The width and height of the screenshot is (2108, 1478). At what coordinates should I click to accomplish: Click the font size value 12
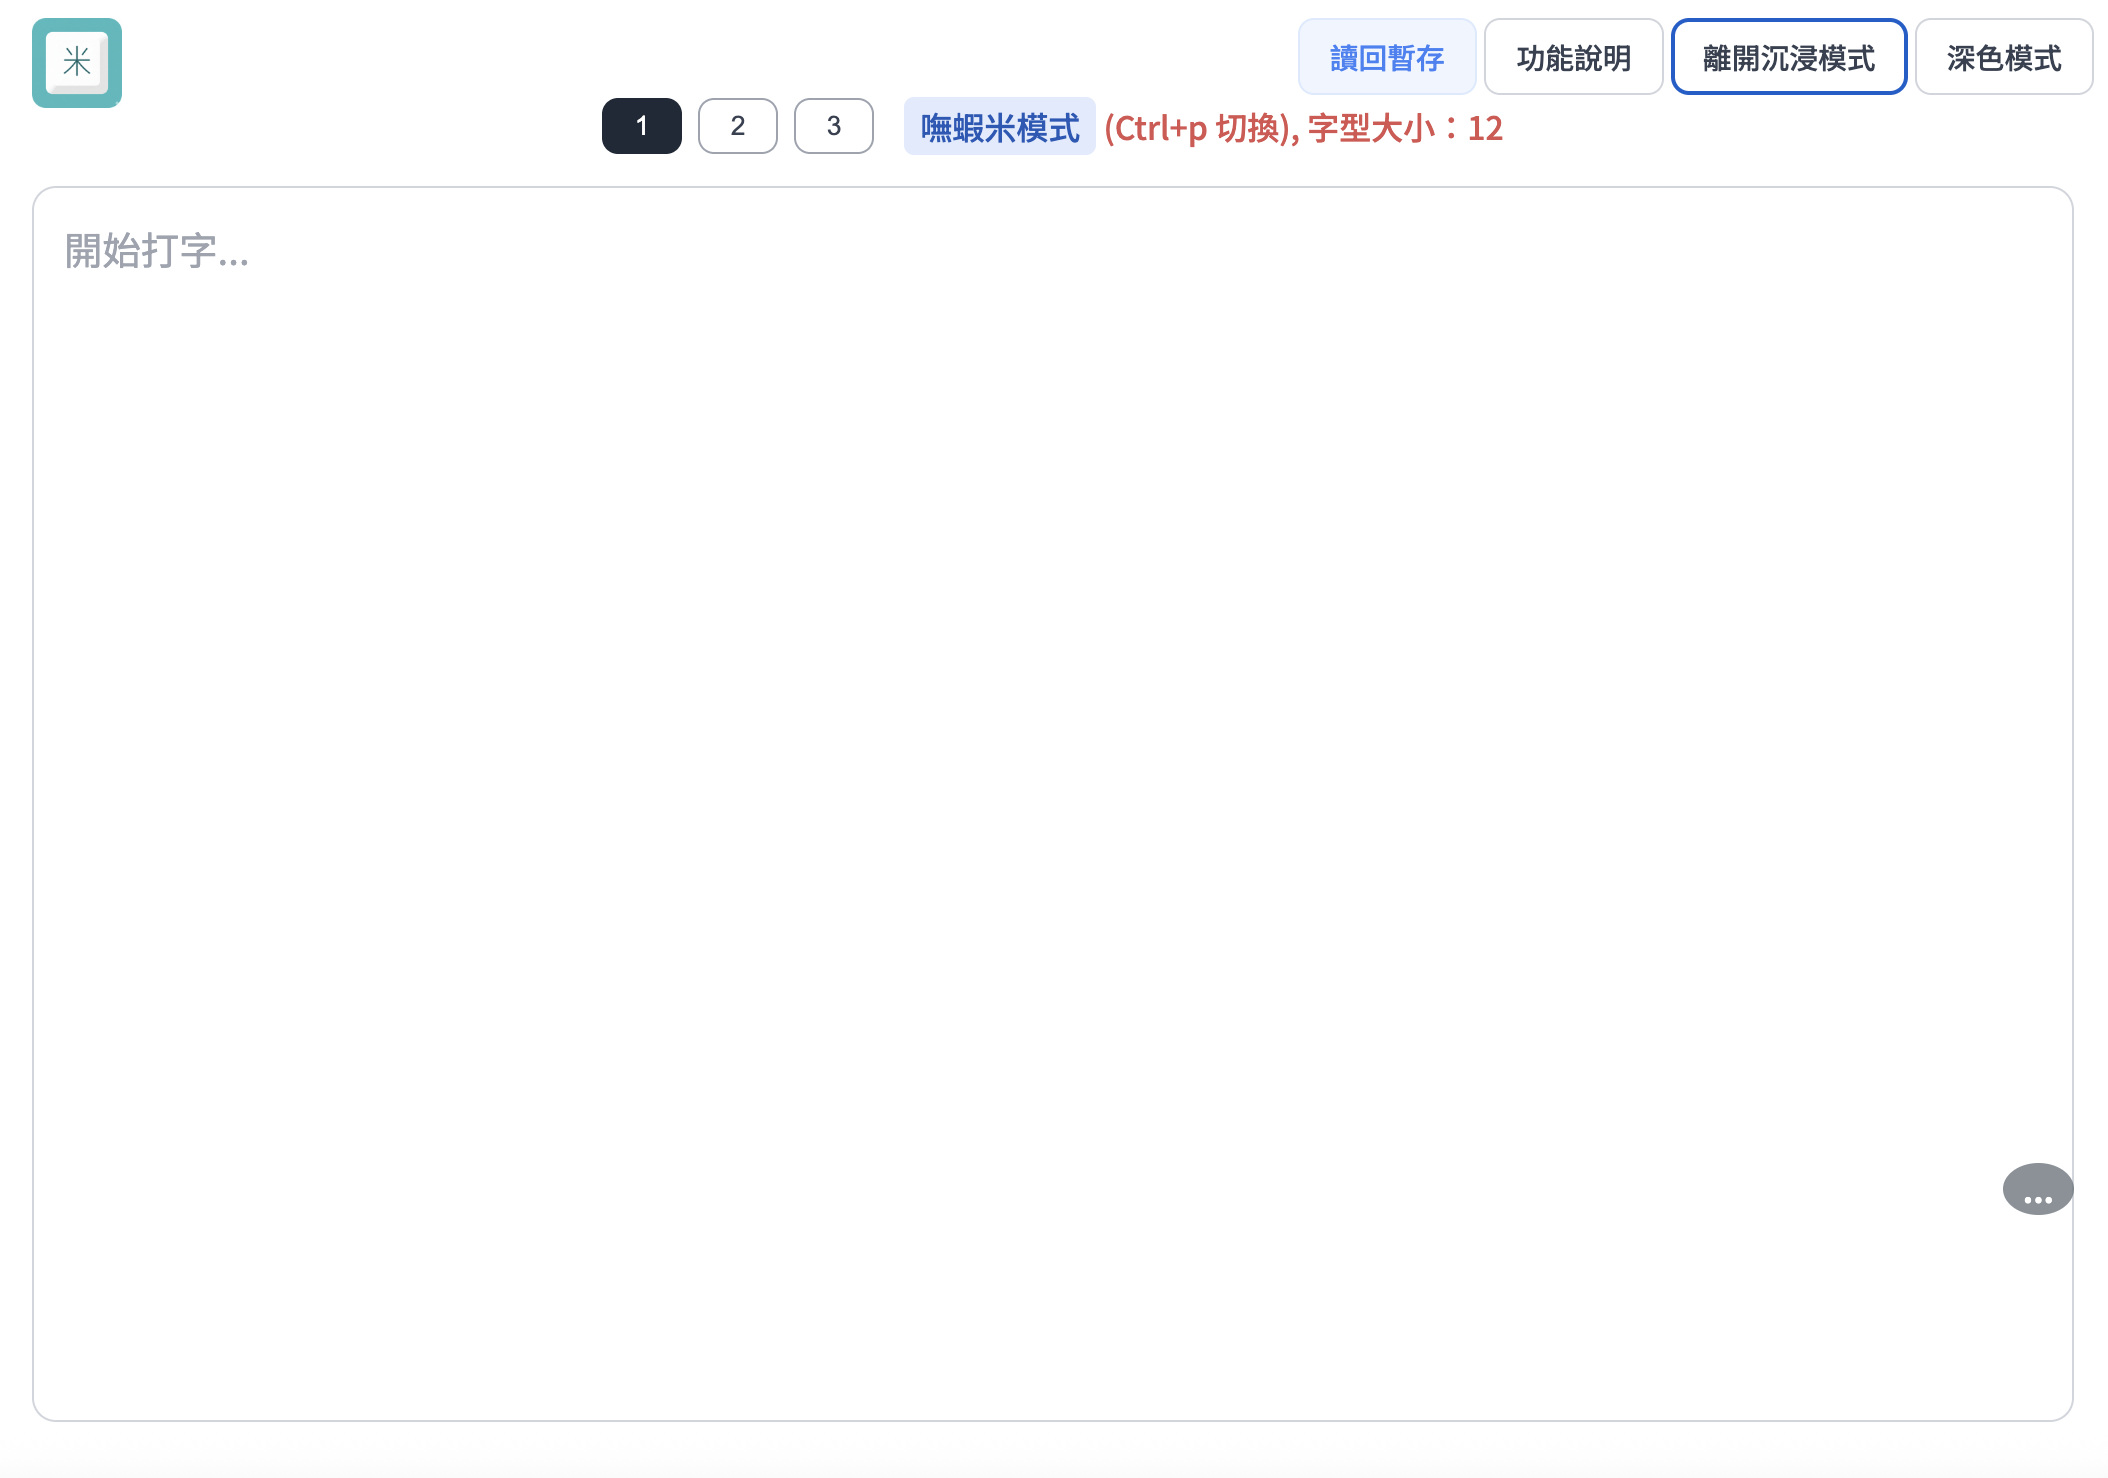click(x=1485, y=128)
